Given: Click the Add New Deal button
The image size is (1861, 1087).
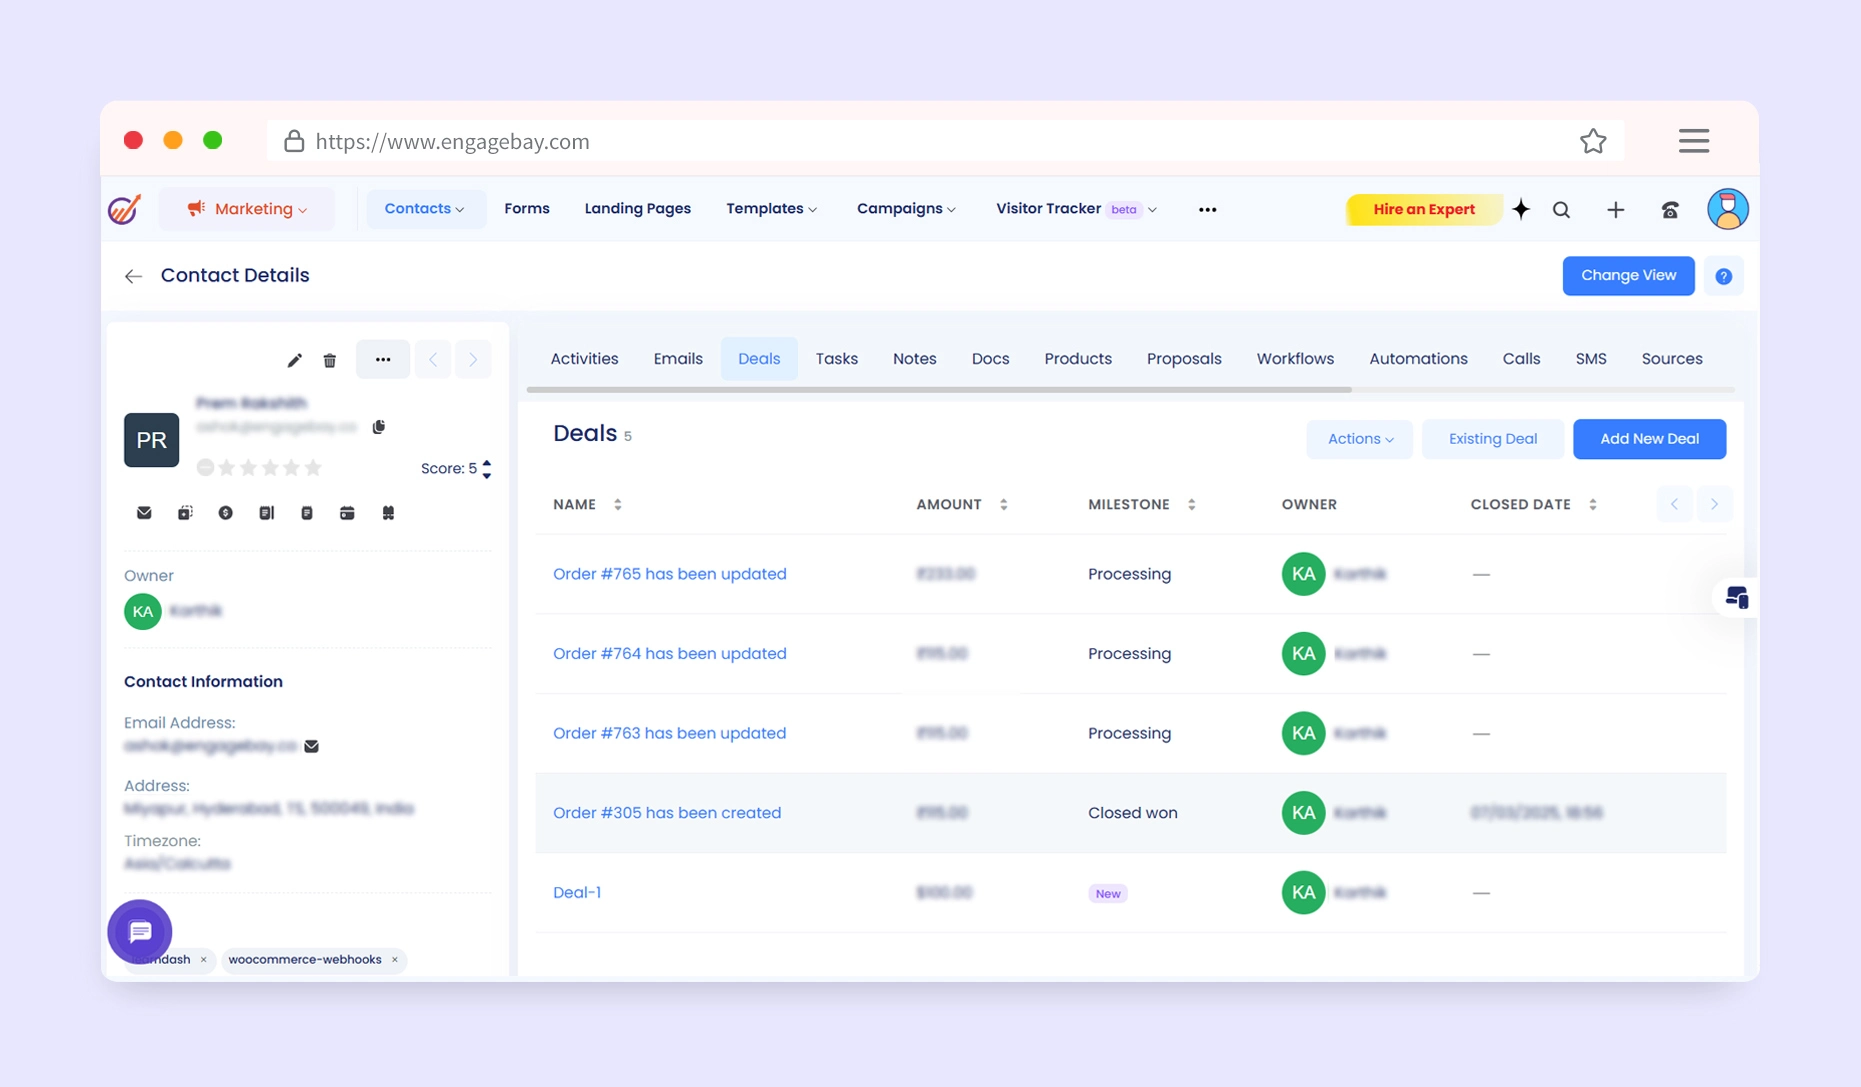Looking at the screenshot, I should [x=1648, y=439].
